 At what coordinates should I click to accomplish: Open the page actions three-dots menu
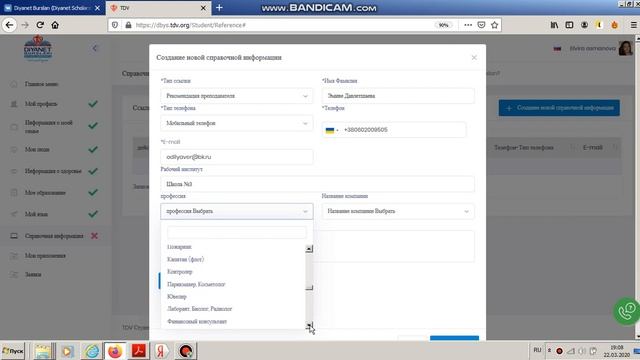pos(468,25)
